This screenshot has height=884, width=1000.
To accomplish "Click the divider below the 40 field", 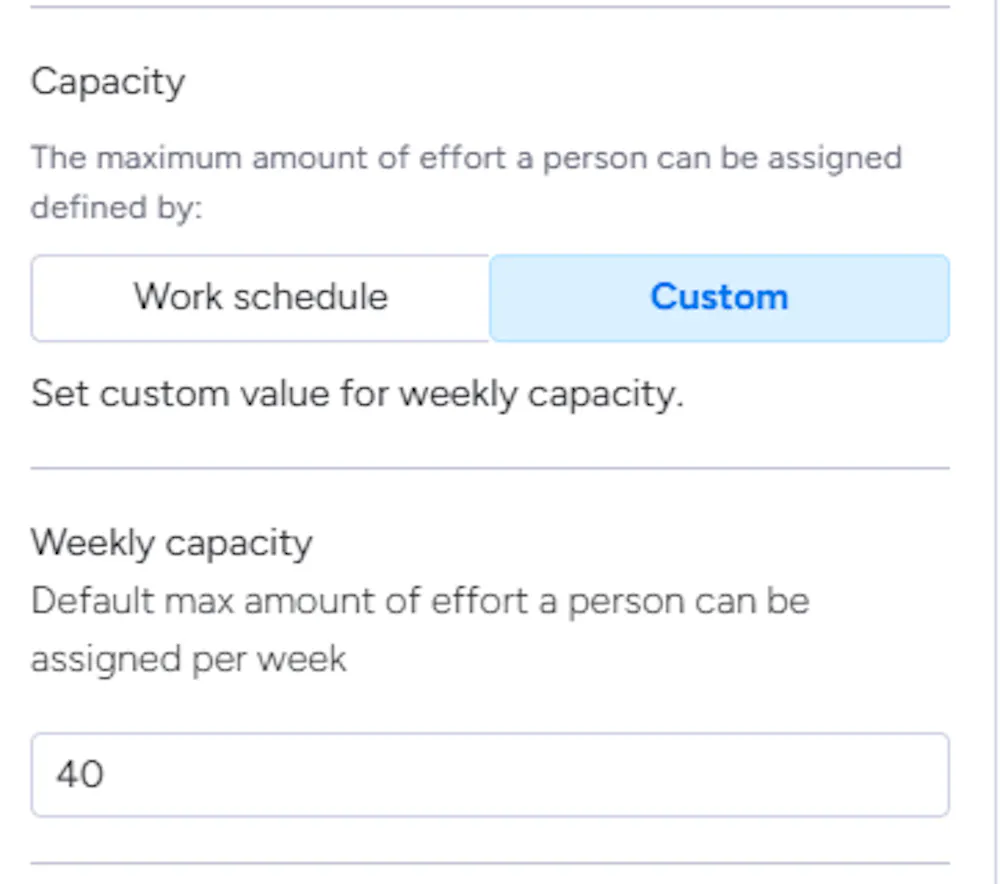I will click(x=490, y=863).
